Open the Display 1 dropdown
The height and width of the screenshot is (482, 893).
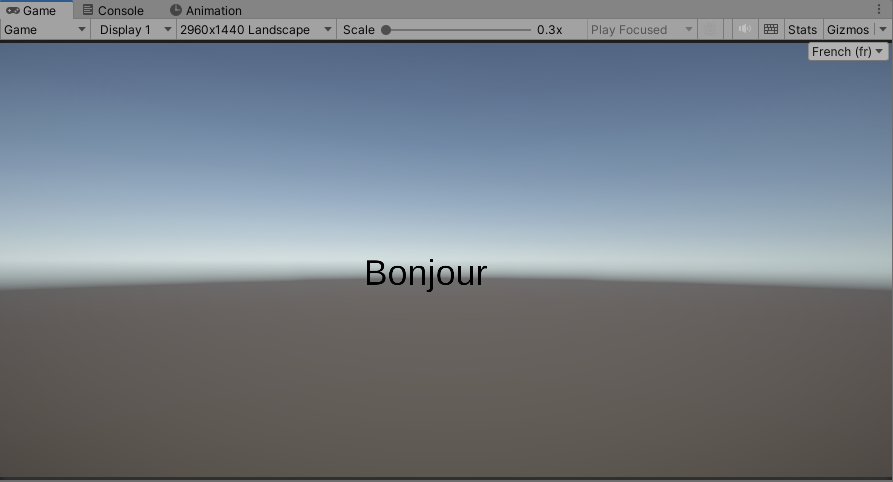click(x=134, y=30)
